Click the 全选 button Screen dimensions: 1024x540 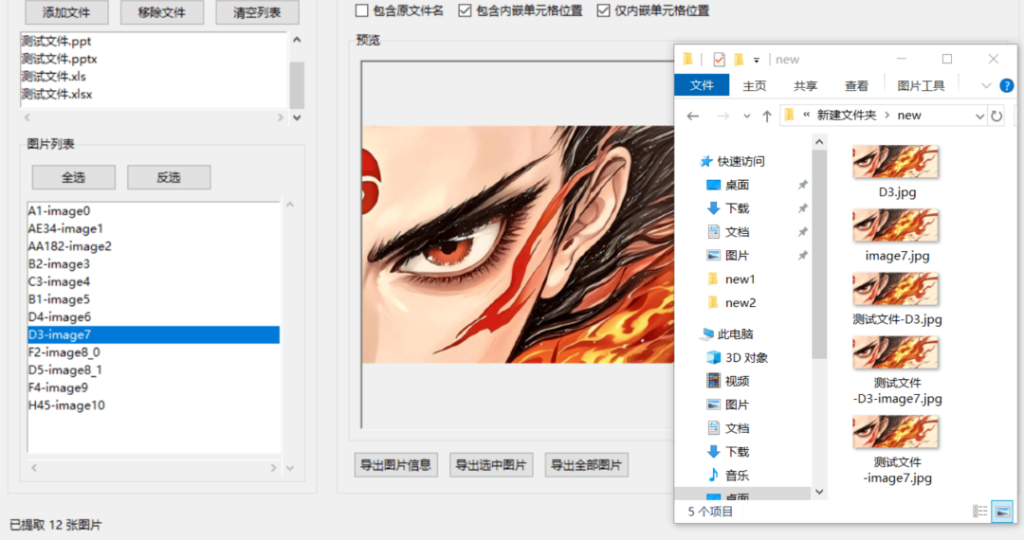pyautogui.click(x=74, y=177)
